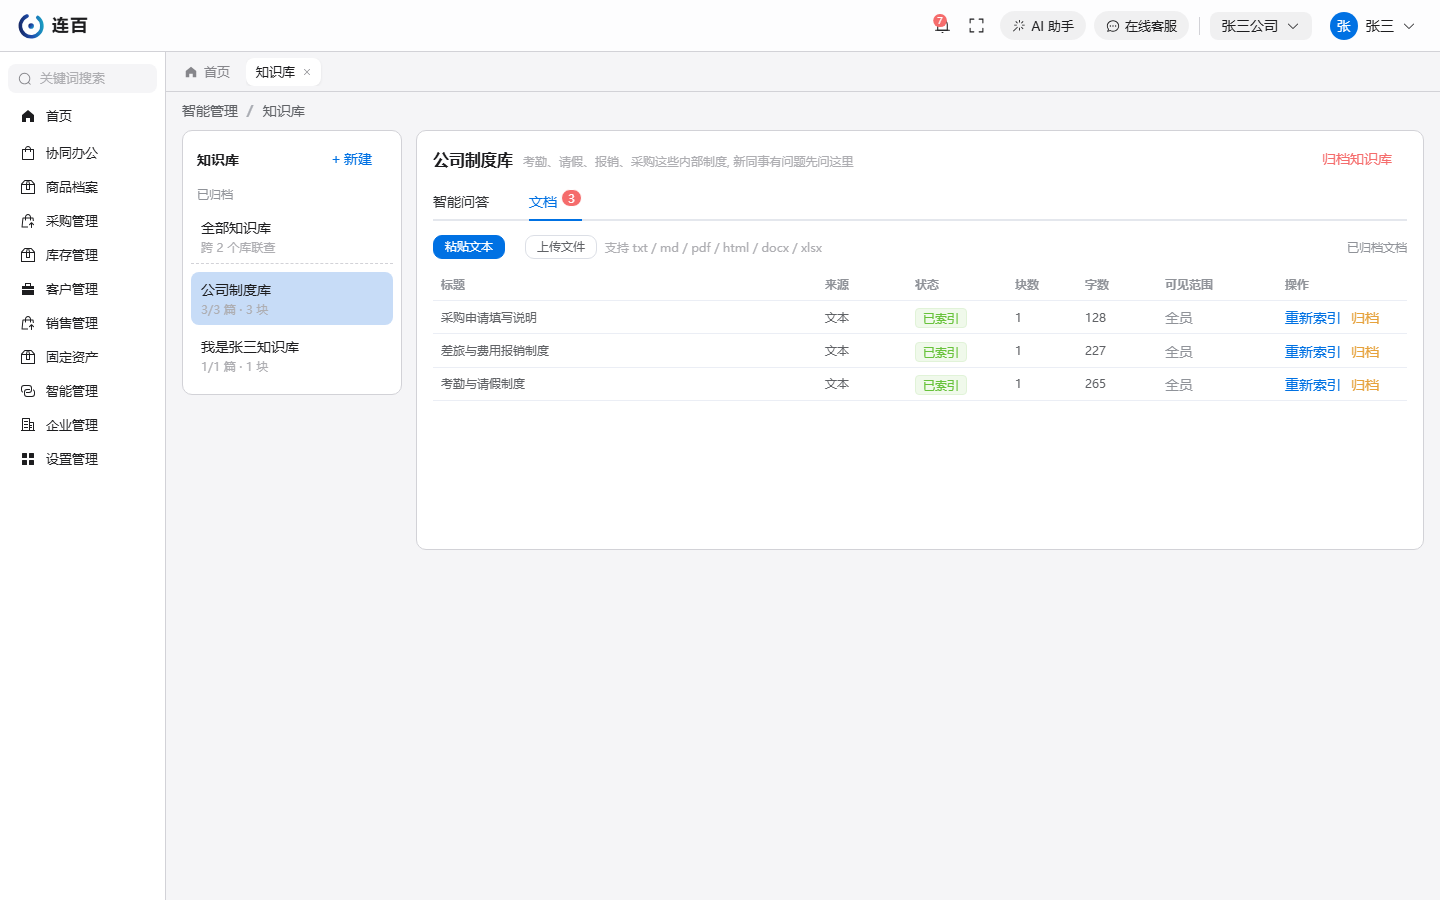The height and width of the screenshot is (900, 1440).
Task: Switch to the 首页 page tab
Action: 207,72
